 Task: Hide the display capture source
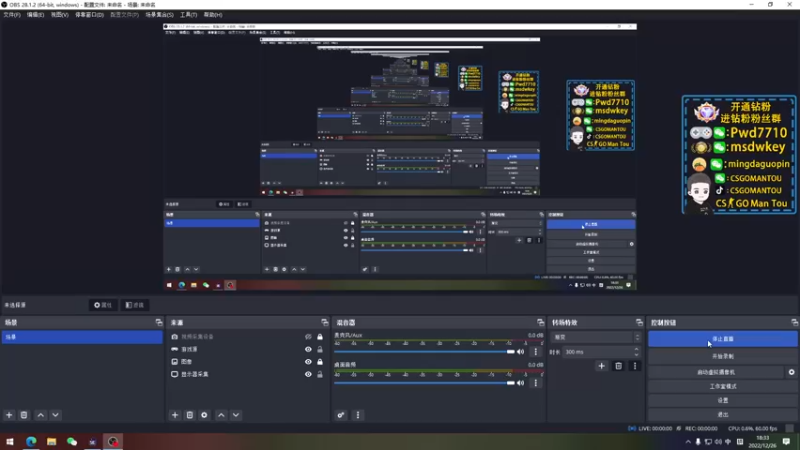click(x=308, y=374)
